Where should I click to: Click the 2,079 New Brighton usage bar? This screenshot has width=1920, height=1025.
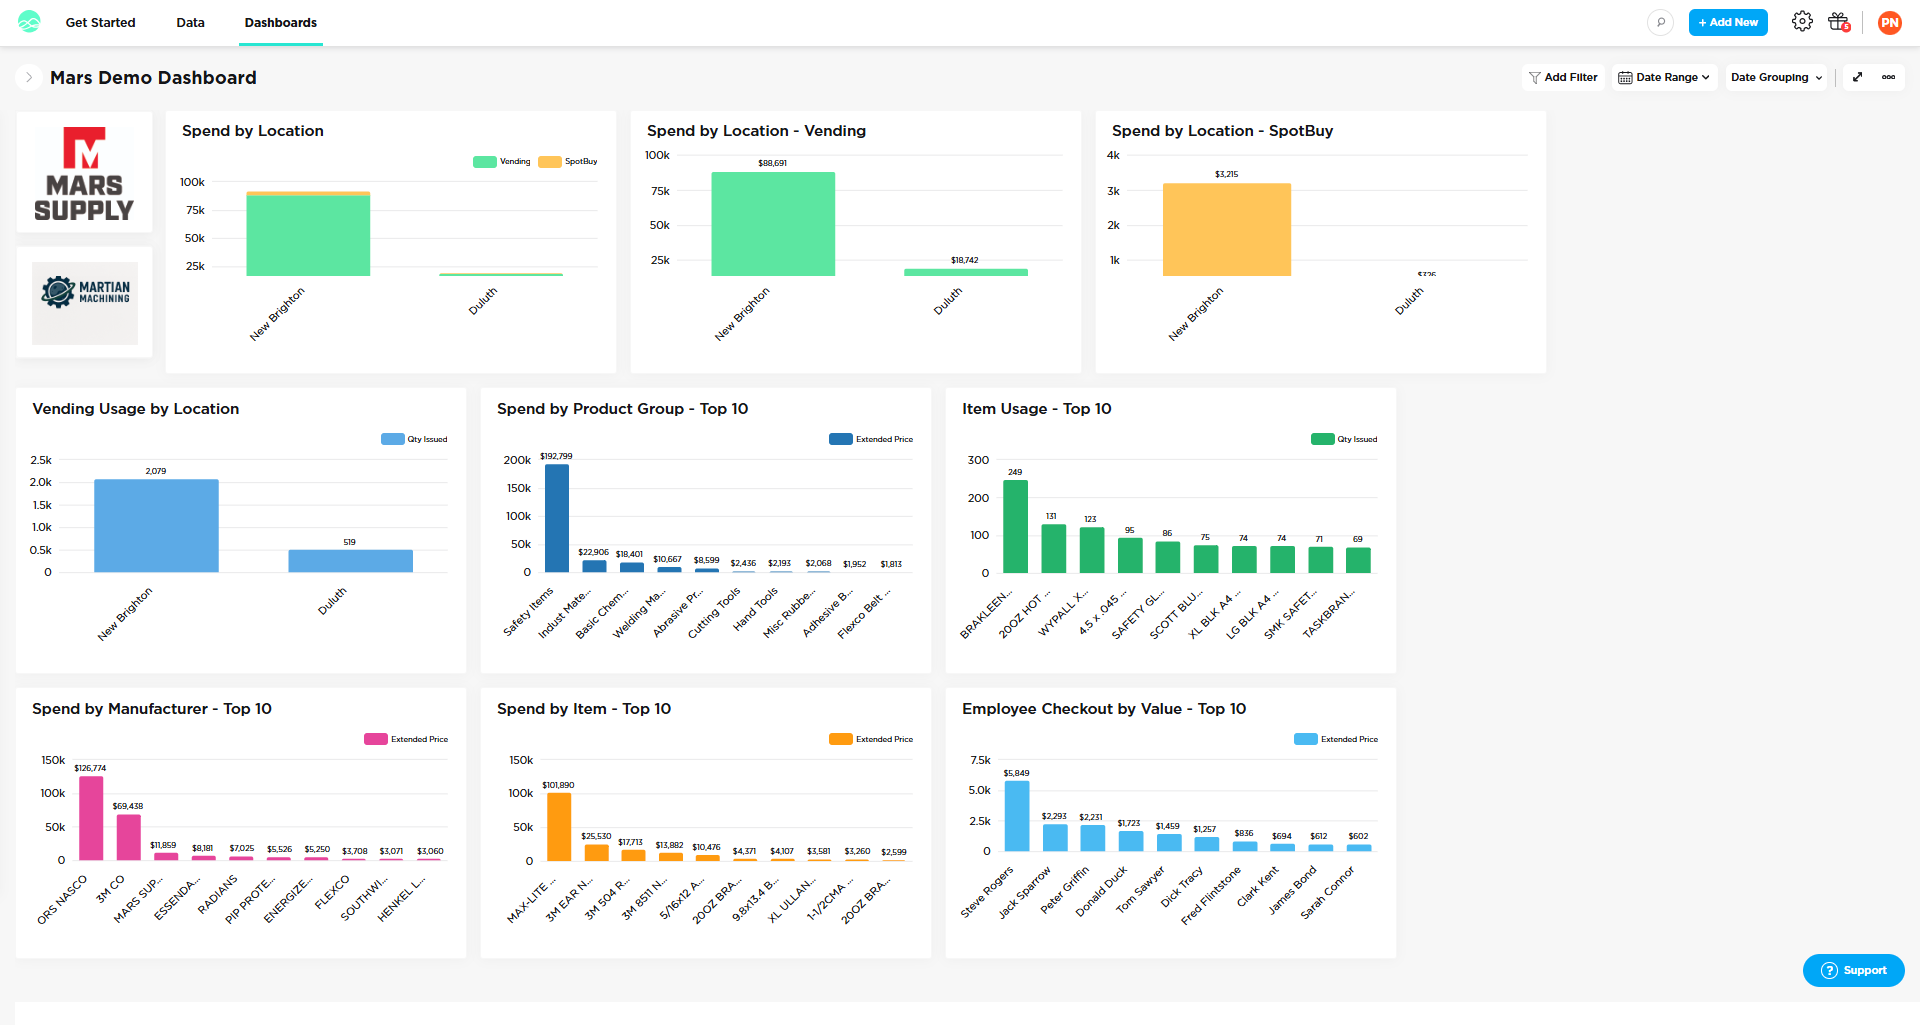click(x=156, y=526)
